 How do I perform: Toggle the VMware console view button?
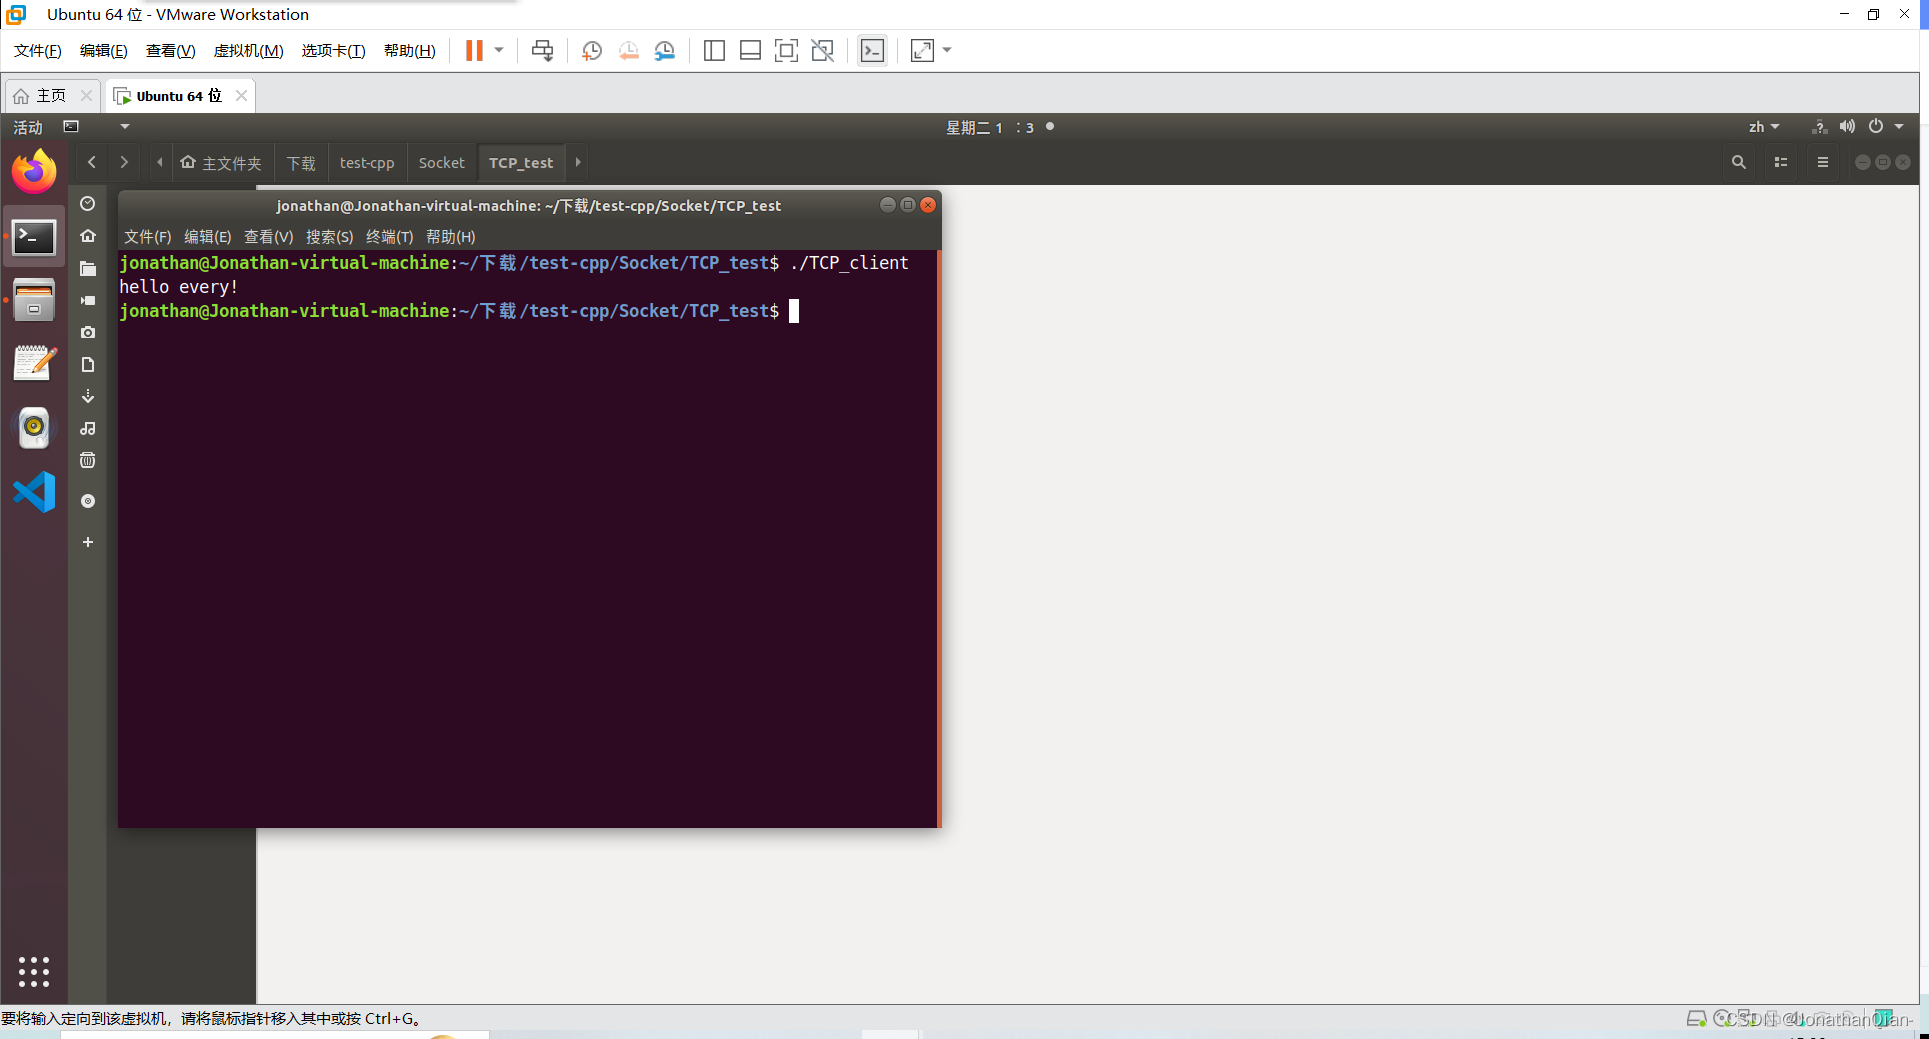click(872, 51)
